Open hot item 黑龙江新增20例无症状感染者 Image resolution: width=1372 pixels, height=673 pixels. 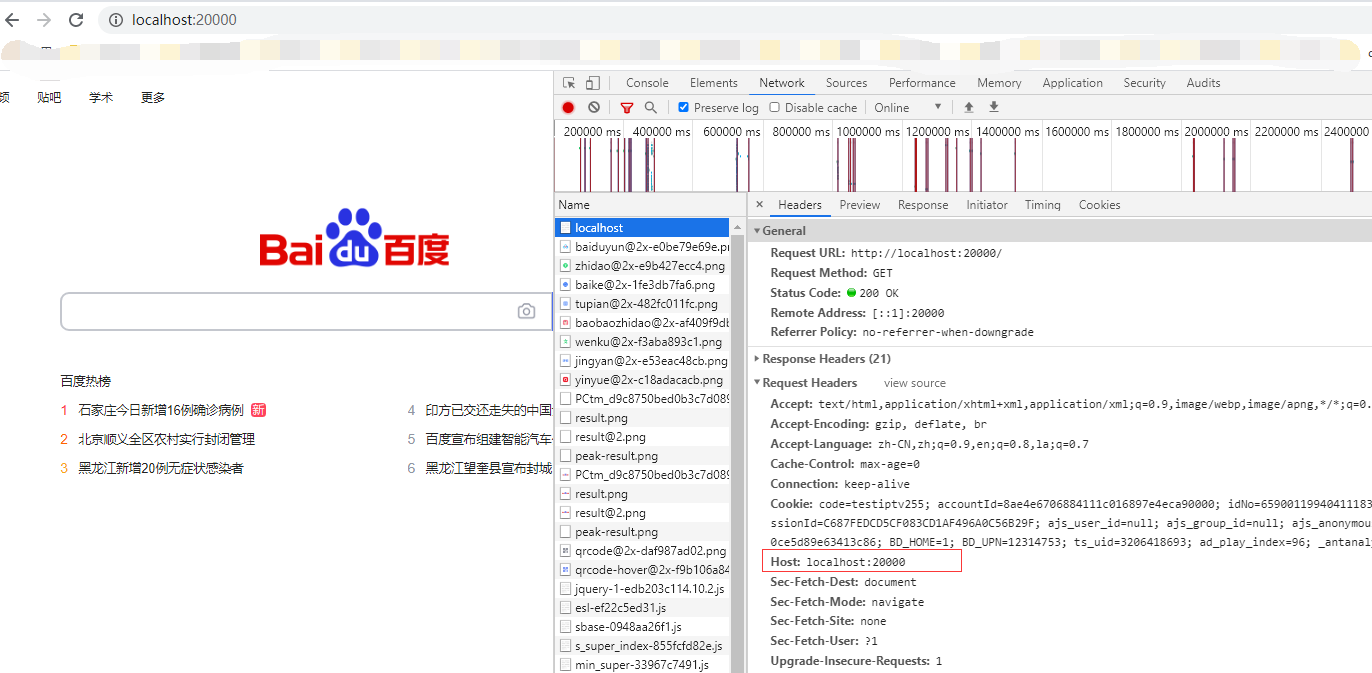pyautogui.click(x=161, y=468)
